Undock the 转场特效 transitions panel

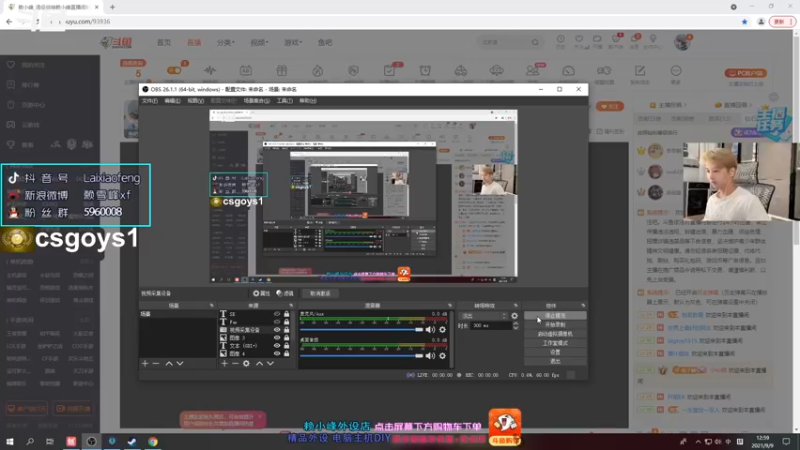pos(516,306)
